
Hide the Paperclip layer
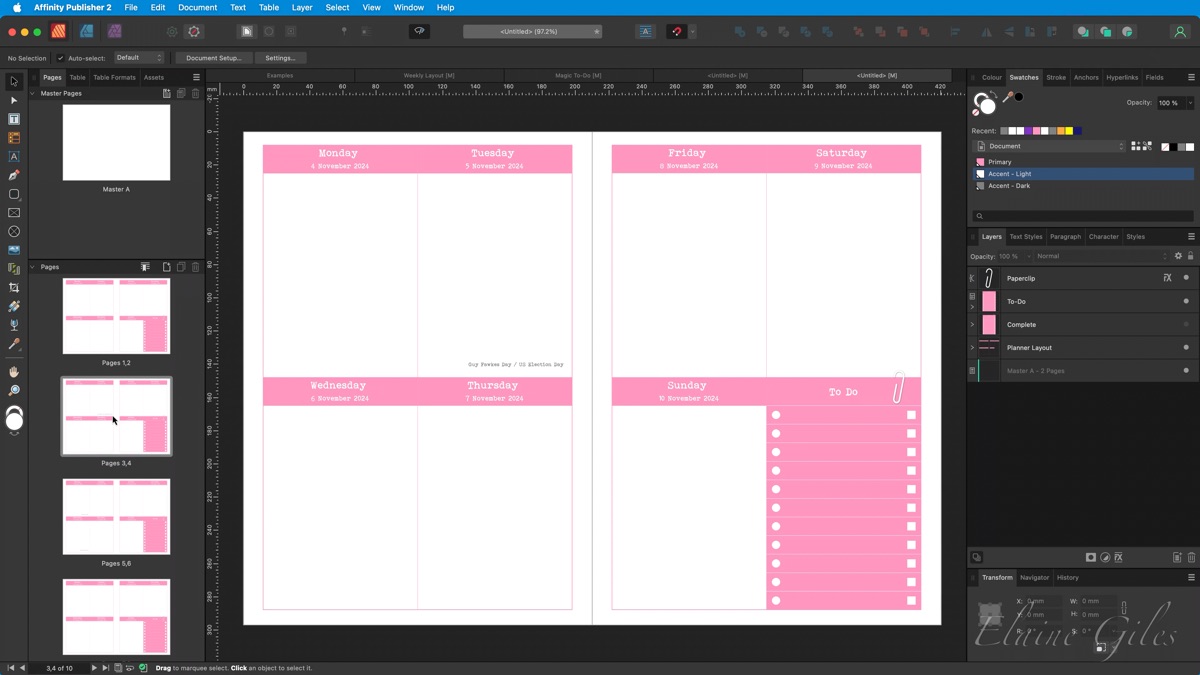point(1186,278)
